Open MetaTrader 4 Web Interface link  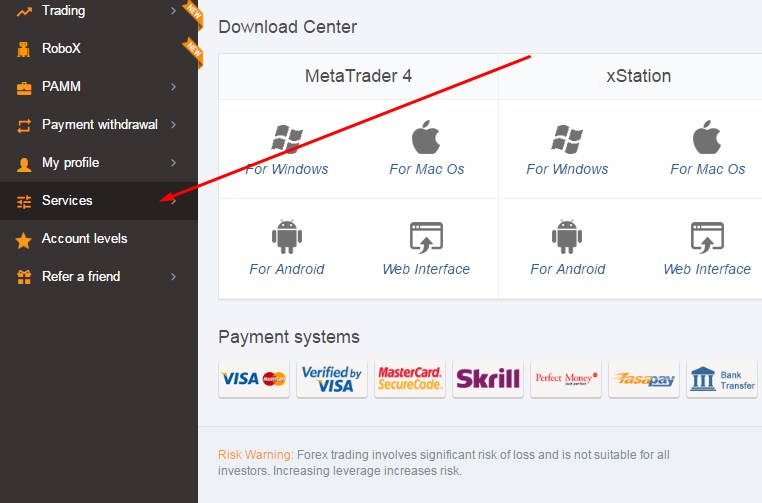pos(426,269)
